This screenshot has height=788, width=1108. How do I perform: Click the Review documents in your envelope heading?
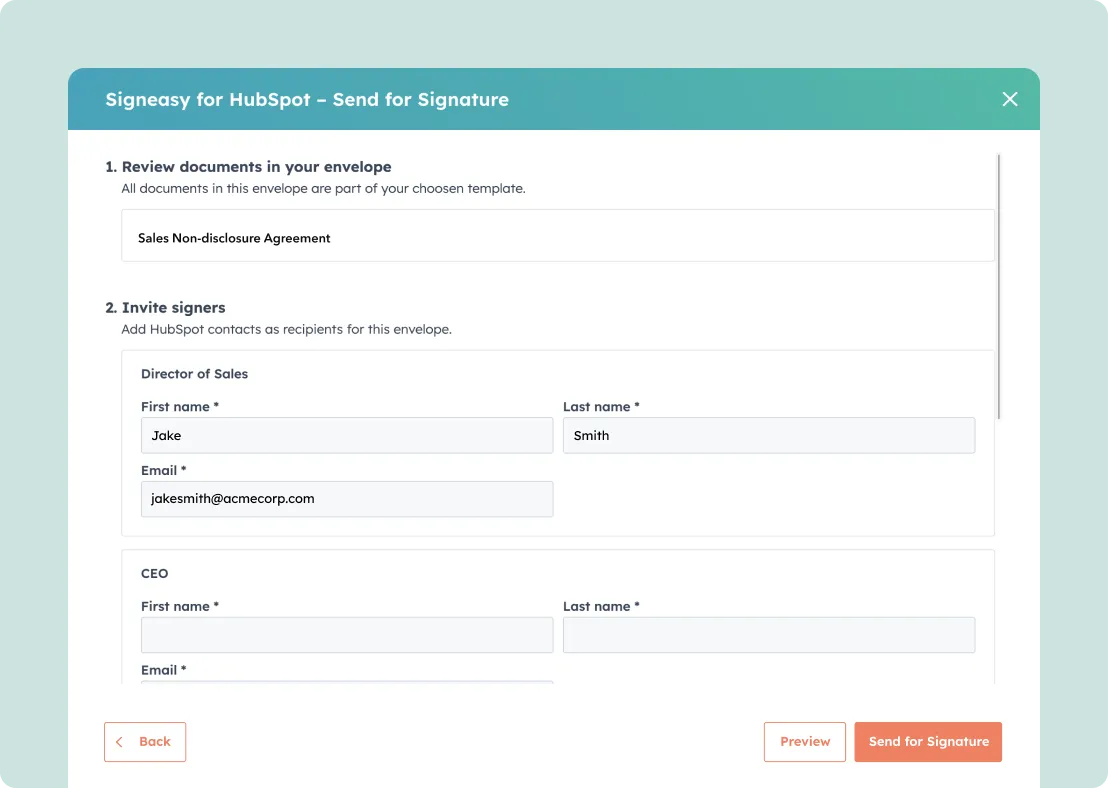click(x=256, y=166)
